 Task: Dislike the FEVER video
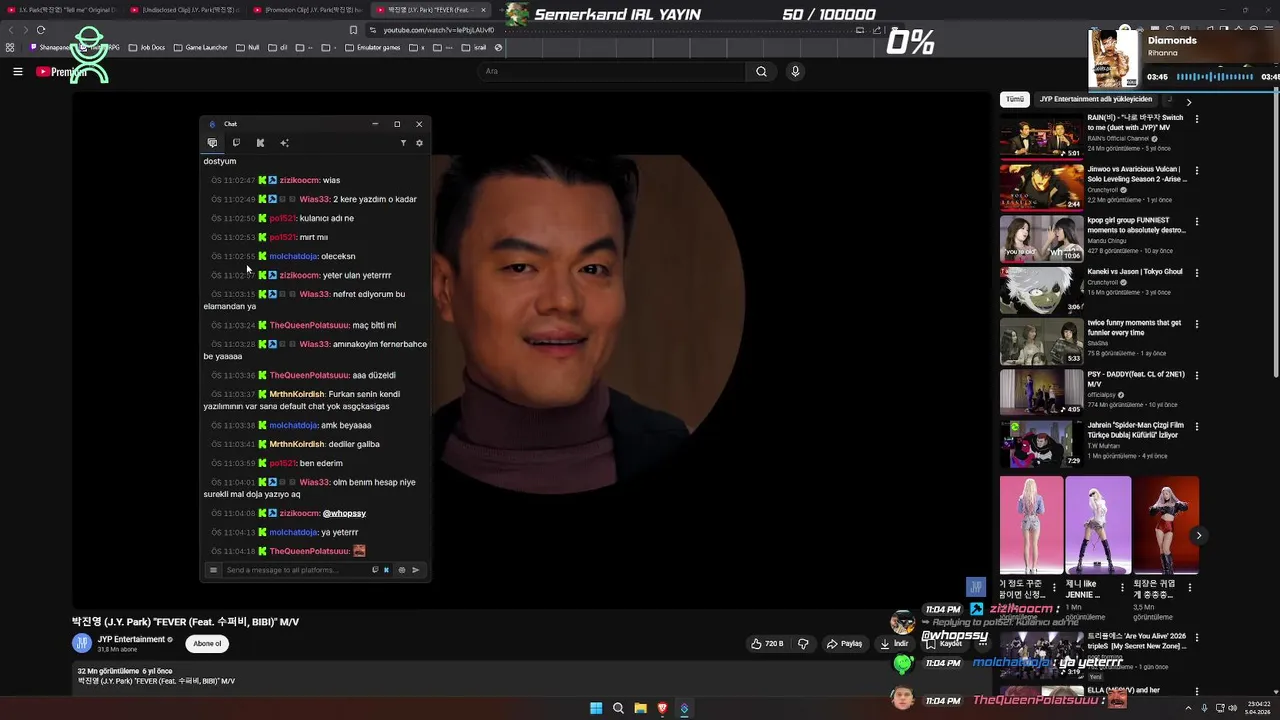point(803,644)
